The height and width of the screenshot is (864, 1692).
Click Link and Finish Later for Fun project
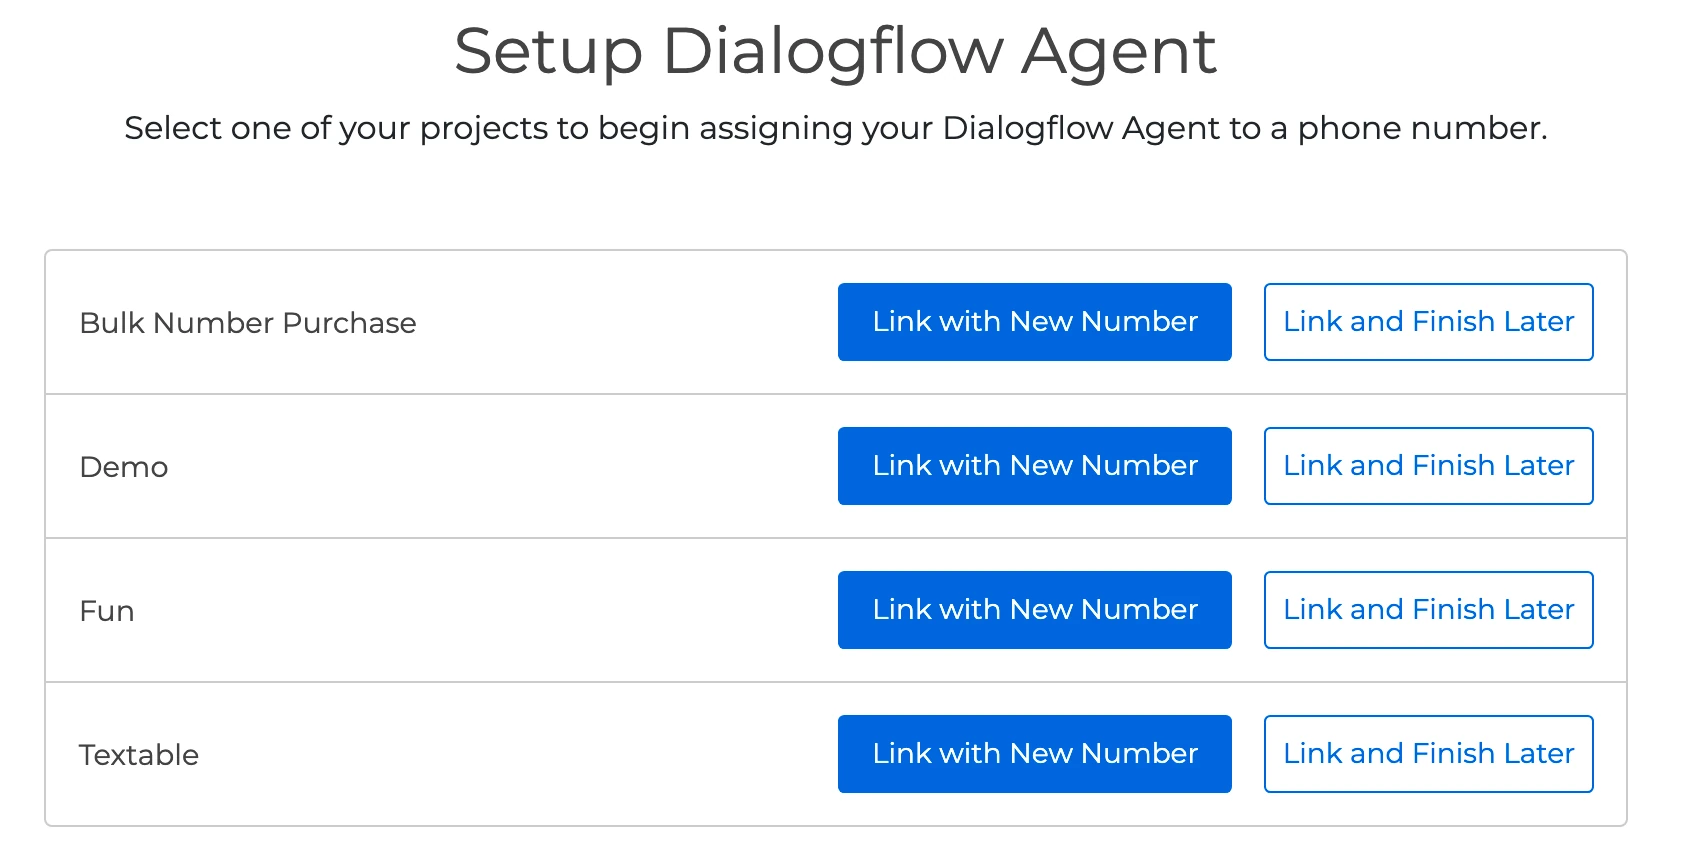[1428, 610]
